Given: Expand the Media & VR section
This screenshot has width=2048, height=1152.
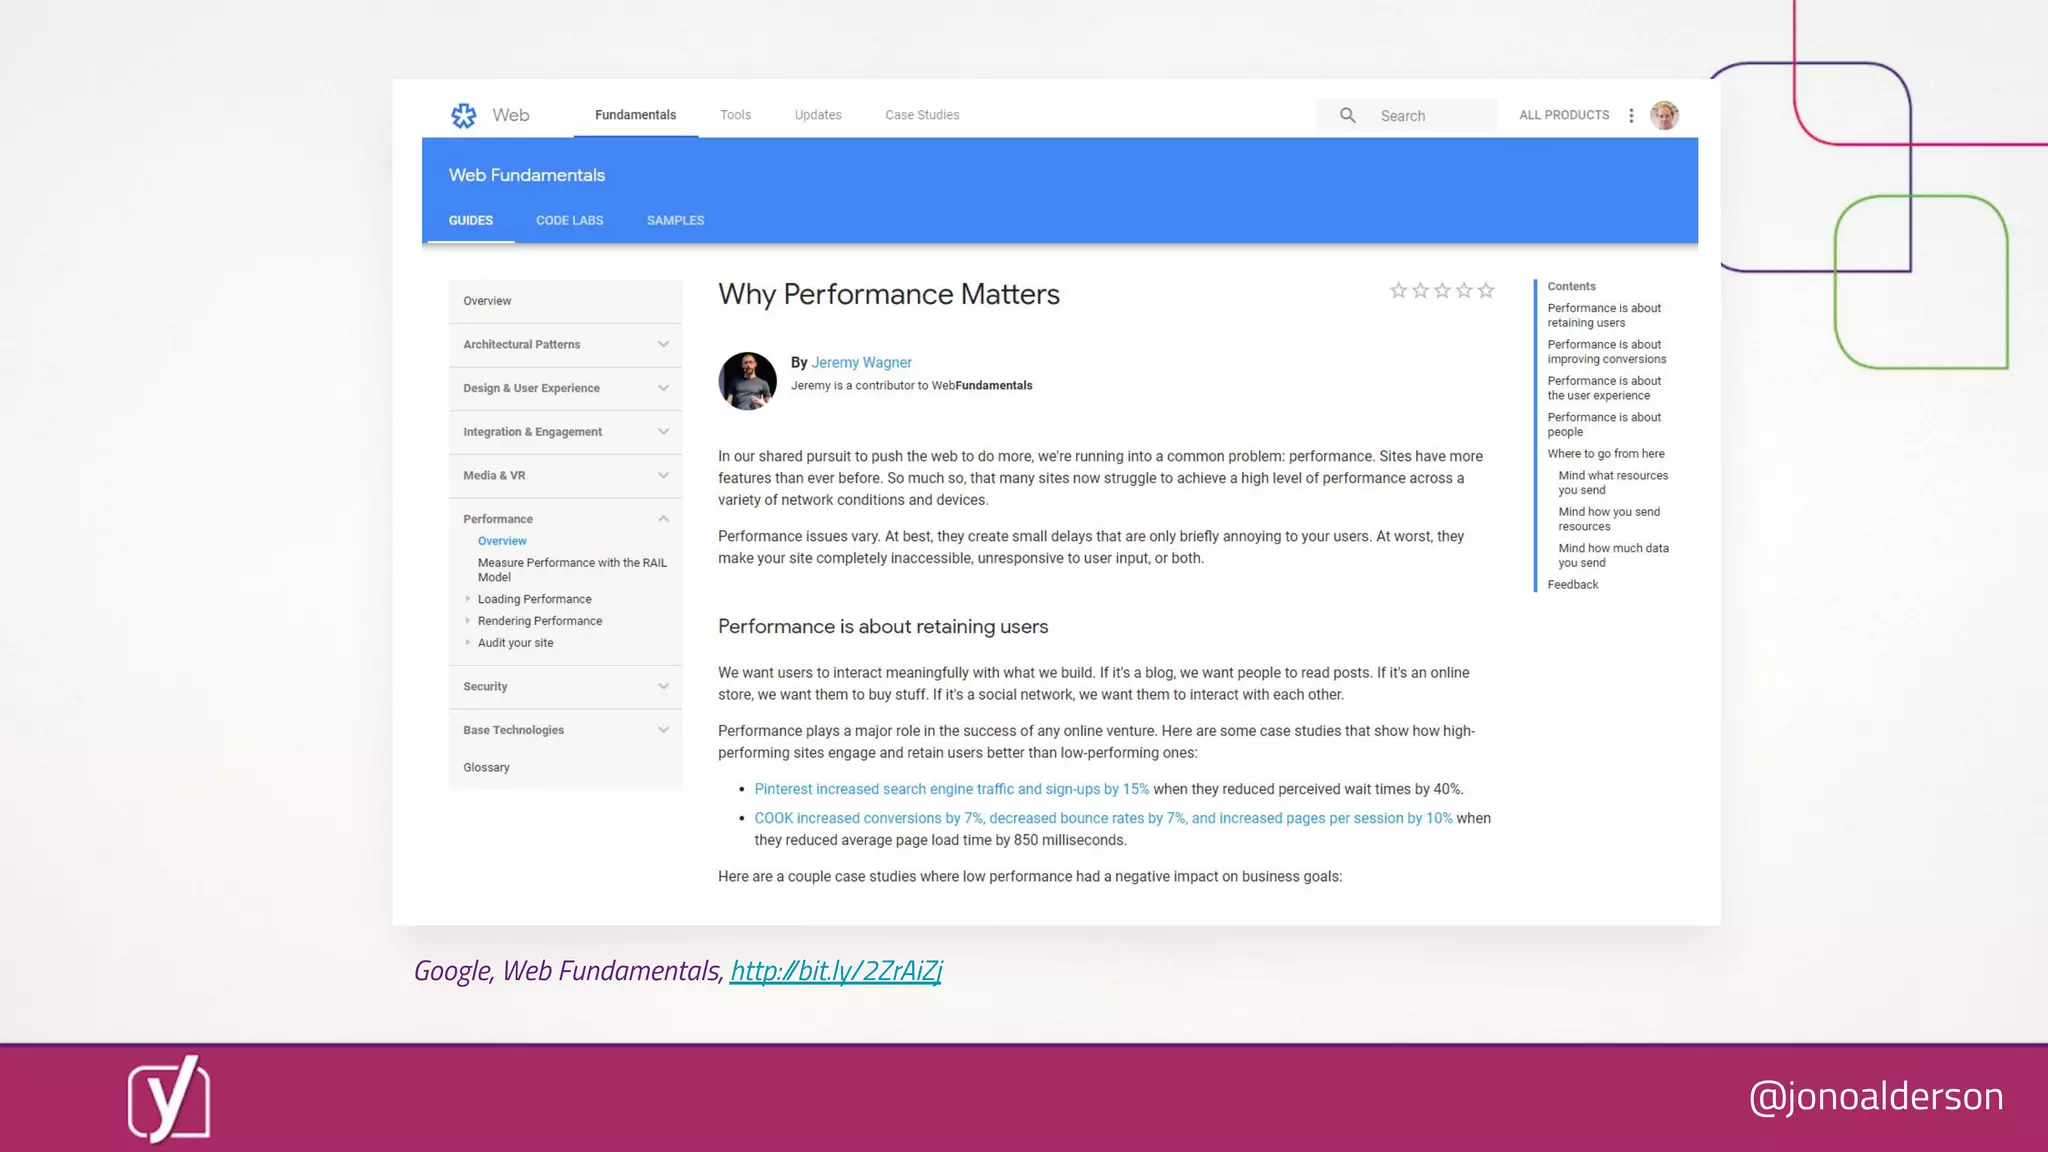Looking at the screenshot, I should [663, 476].
